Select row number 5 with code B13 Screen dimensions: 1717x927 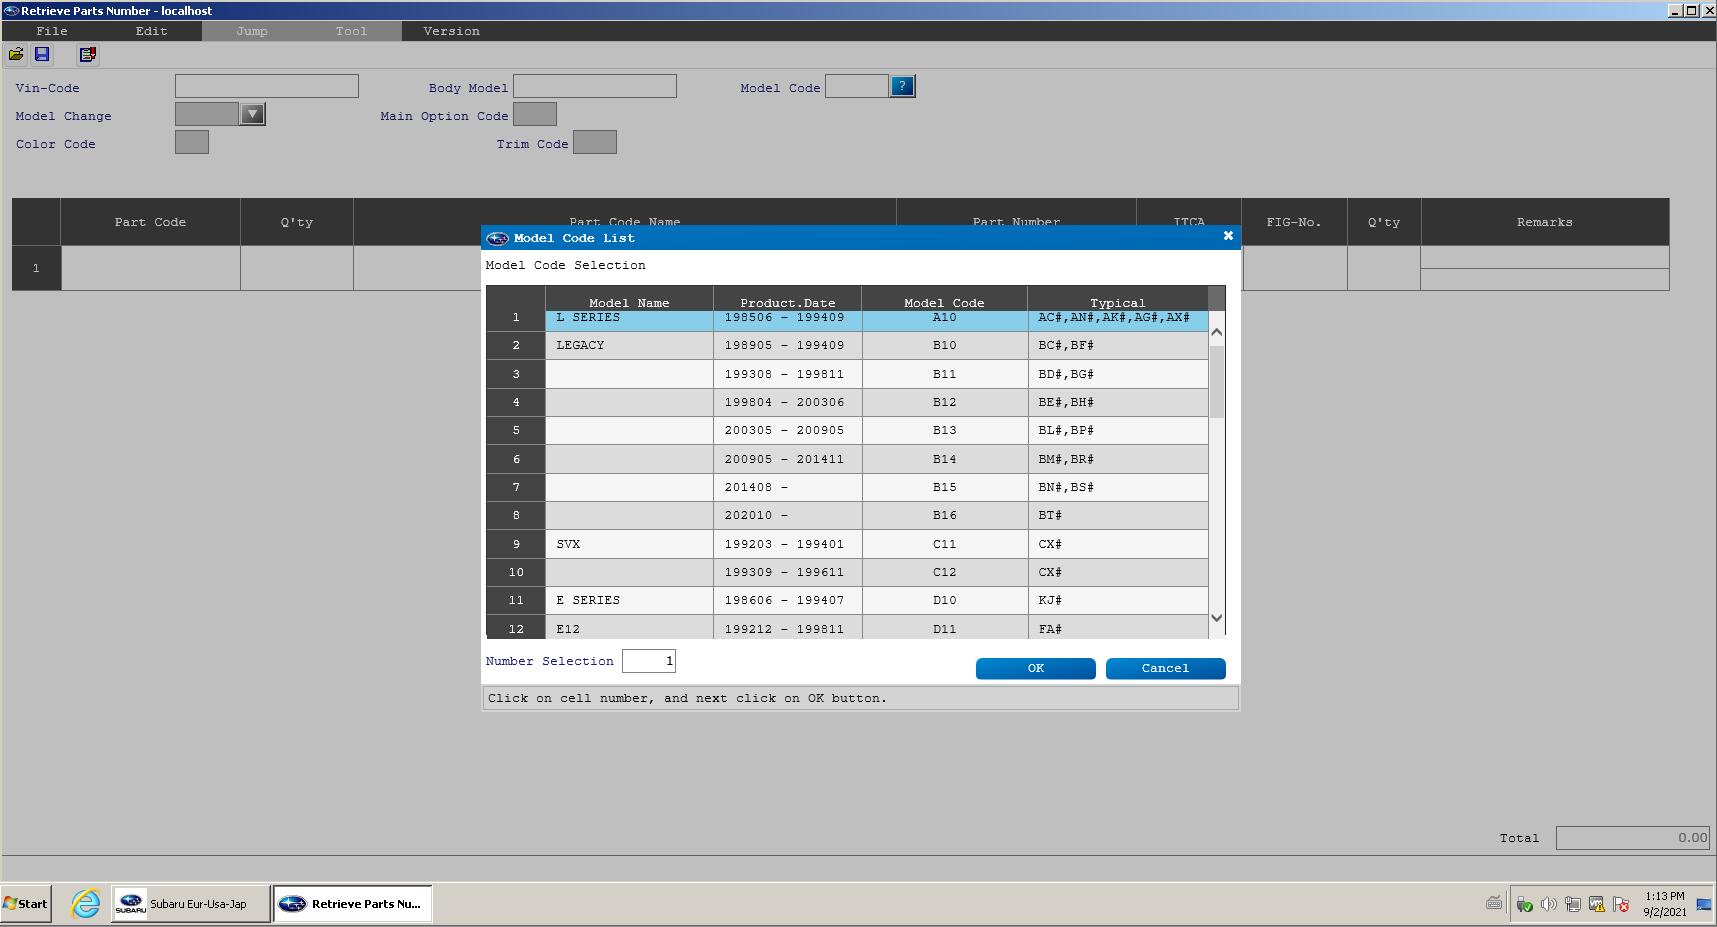[x=516, y=430]
